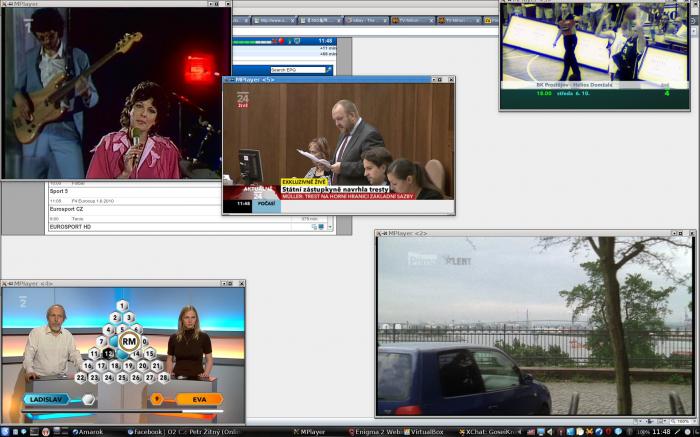Viewport: 700px width, 437px height.
Task: Open the KDE application launcher icon
Action: click(5, 432)
